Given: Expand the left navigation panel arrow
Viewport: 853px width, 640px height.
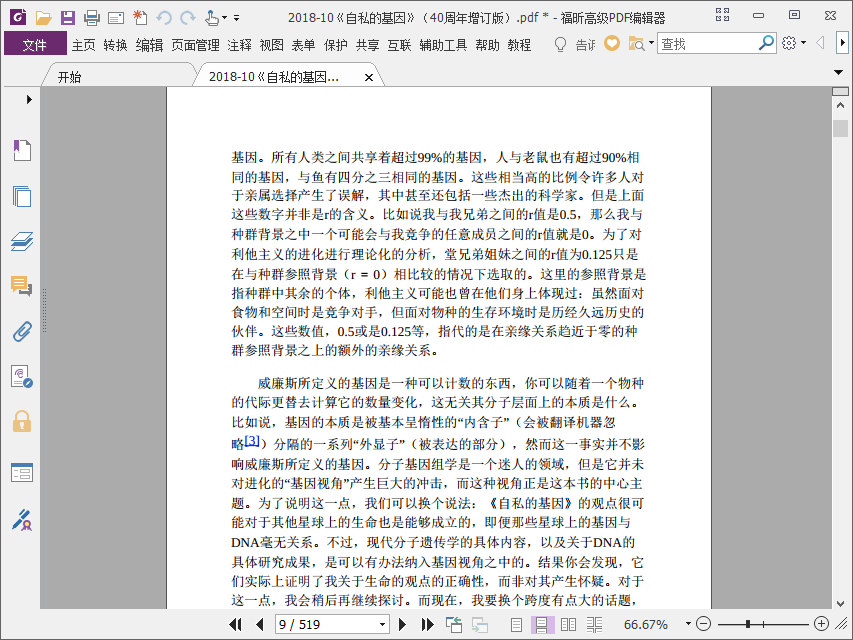Looking at the screenshot, I should (x=29, y=100).
